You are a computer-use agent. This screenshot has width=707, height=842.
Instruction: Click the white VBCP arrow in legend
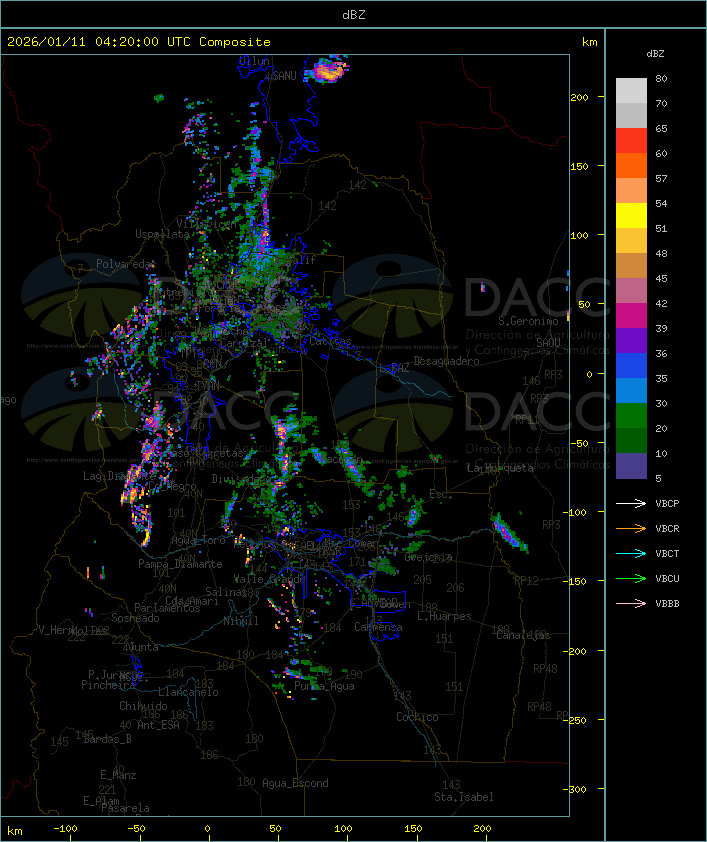tap(631, 504)
